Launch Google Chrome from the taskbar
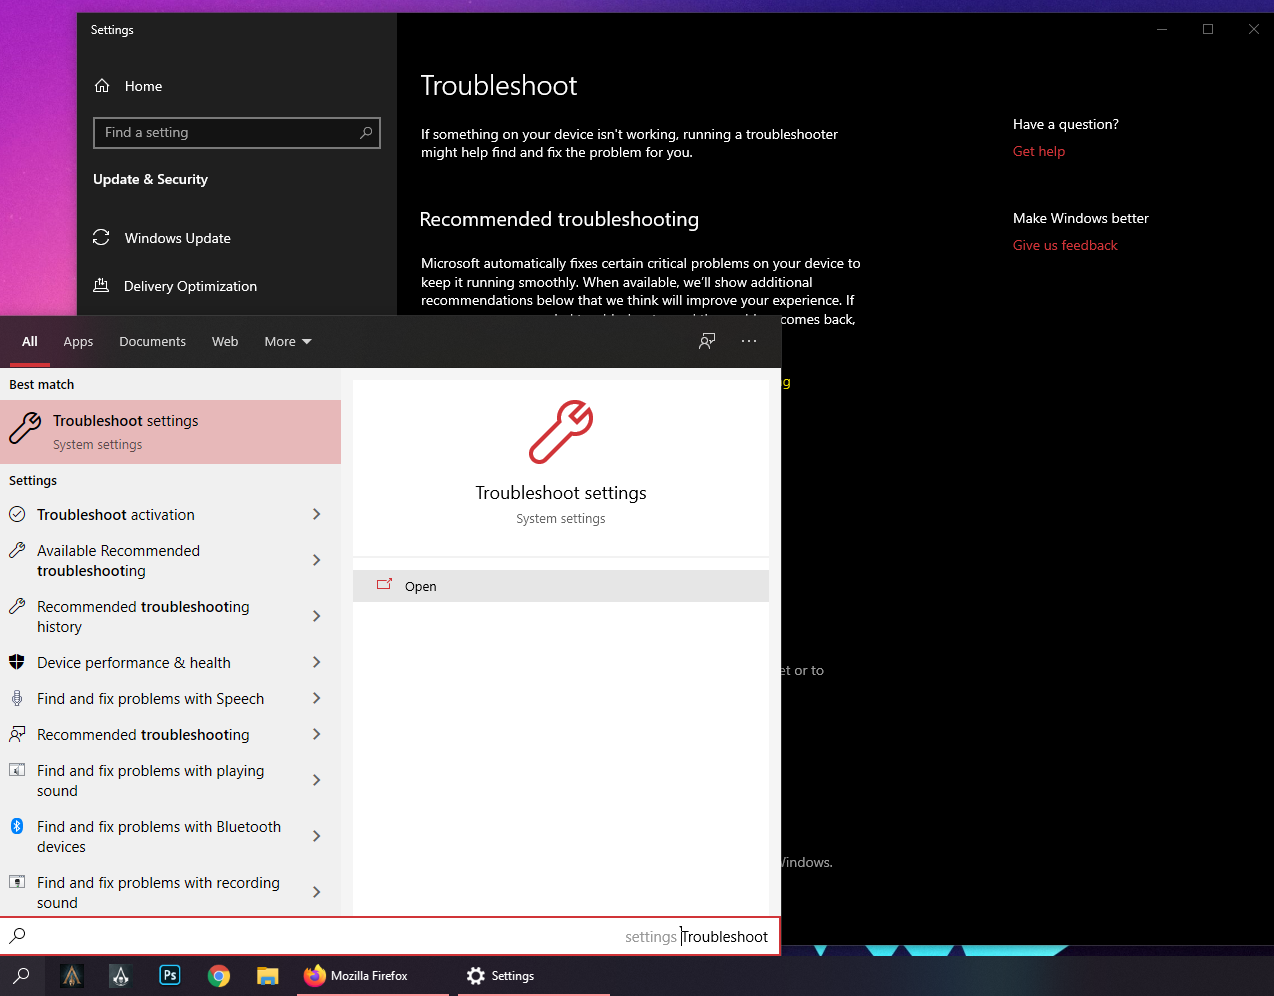The width and height of the screenshot is (1274, 996). (x=219, y=975)
